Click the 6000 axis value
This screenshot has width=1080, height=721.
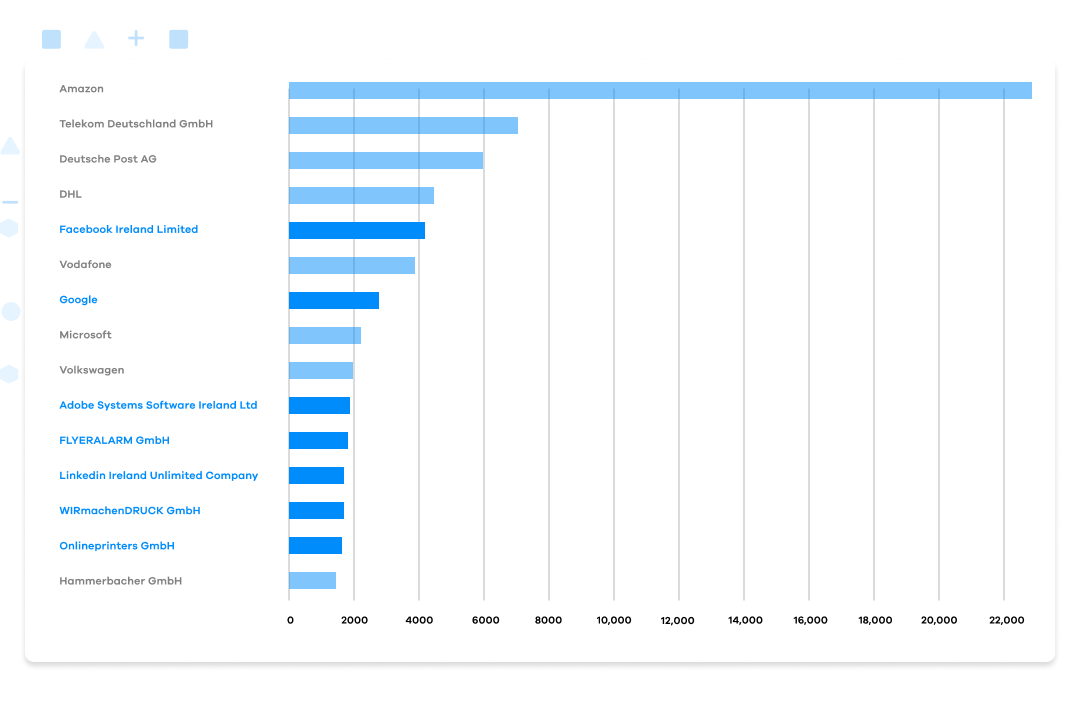[x=485, y=620]
